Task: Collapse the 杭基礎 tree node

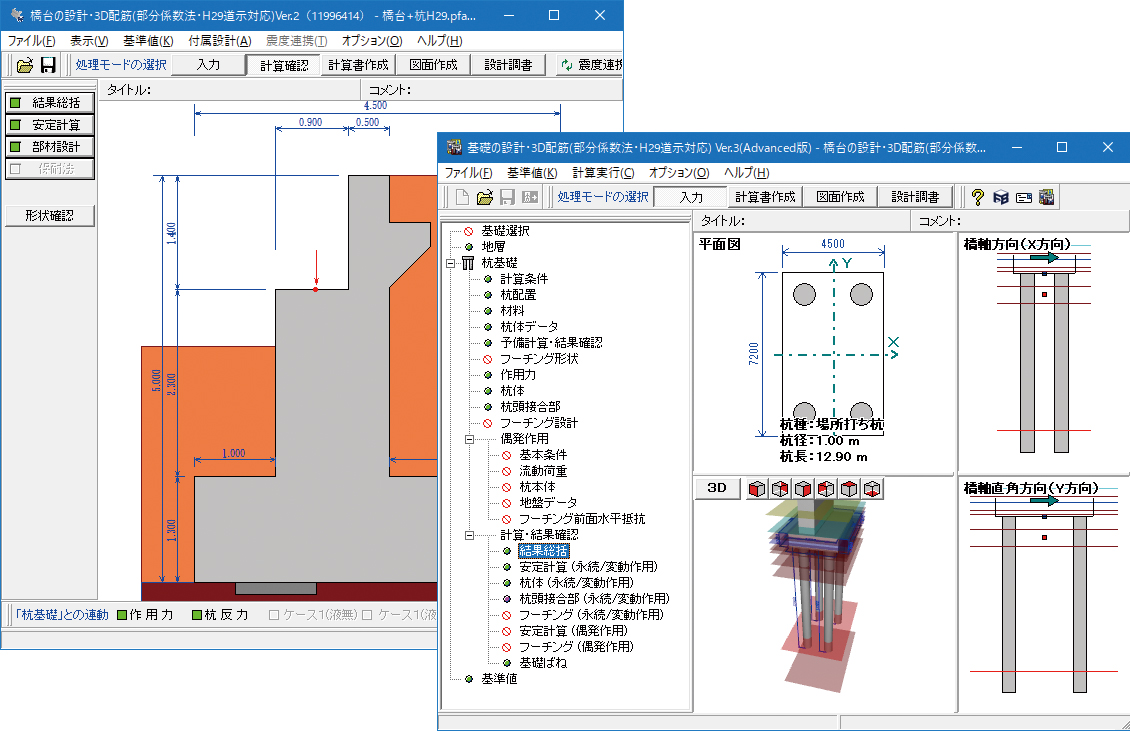Action: pos(450,263)
